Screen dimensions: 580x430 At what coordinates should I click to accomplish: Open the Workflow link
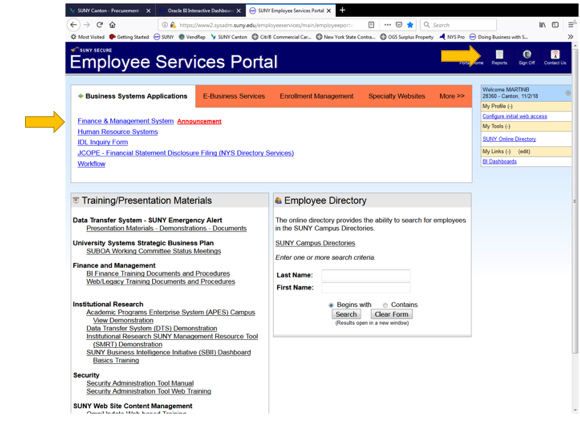[91, 164]
